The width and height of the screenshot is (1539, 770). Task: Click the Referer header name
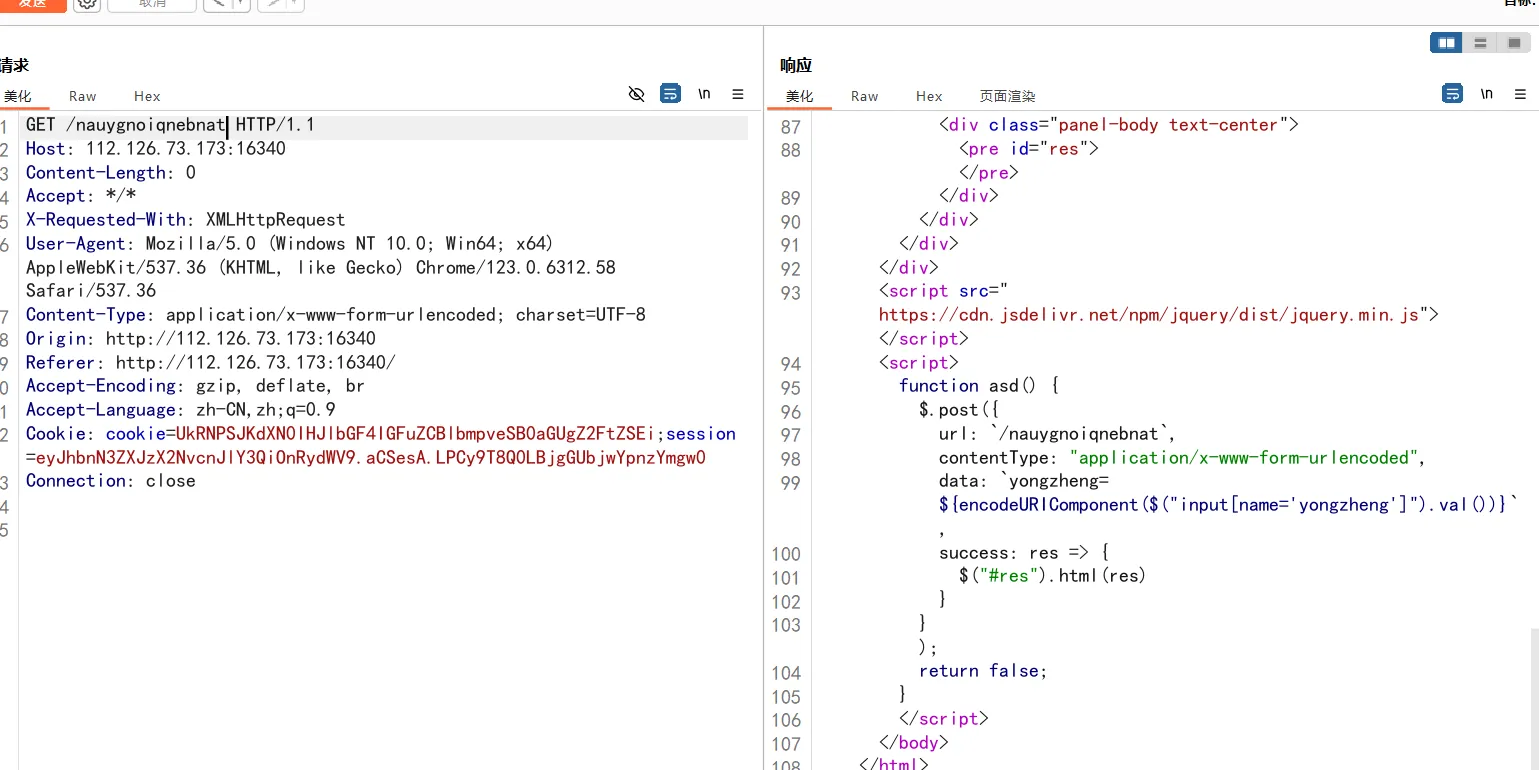pos(61,363)
